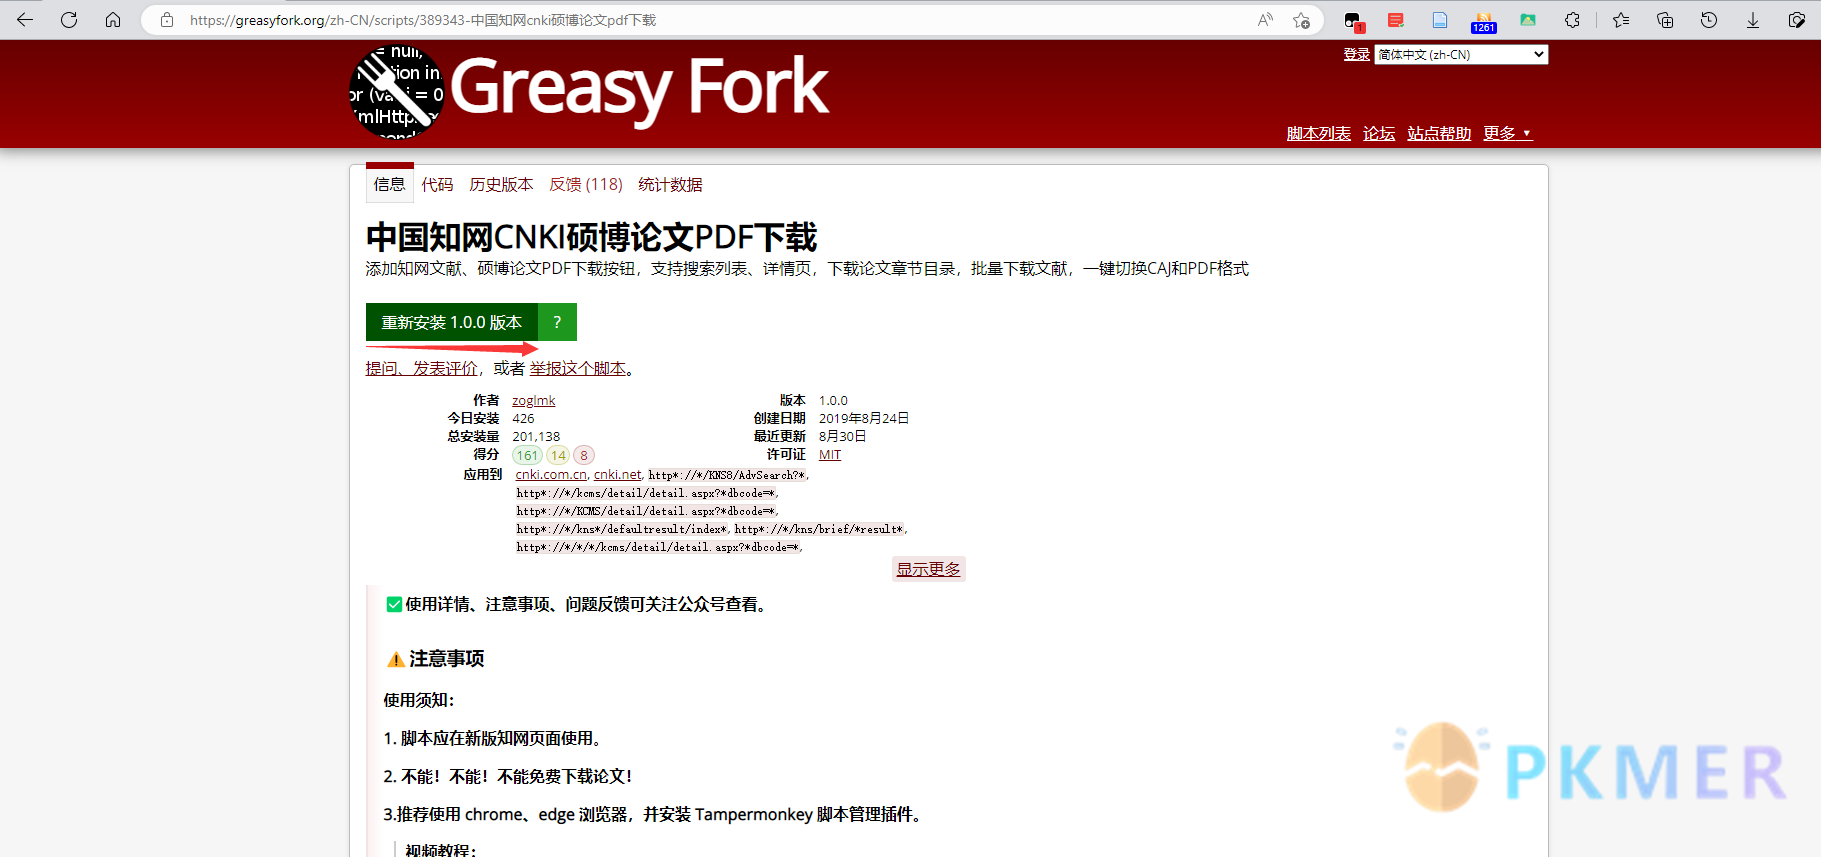This screenshot has width=1821, height=857.
Task: Click the script title 中国知网CNKI硕博论文PDF下载
Action: (x=591, y=237)
